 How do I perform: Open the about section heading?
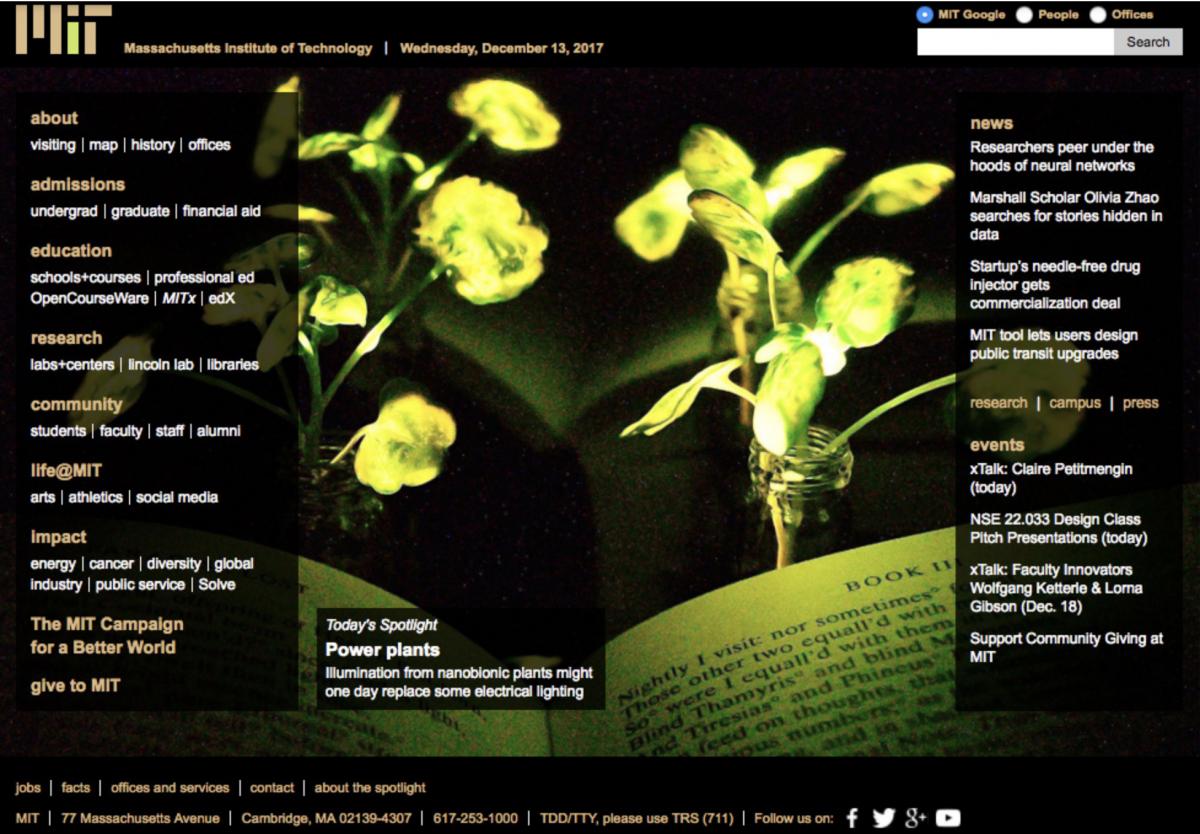pyautogui.click(x=54, y=118)
